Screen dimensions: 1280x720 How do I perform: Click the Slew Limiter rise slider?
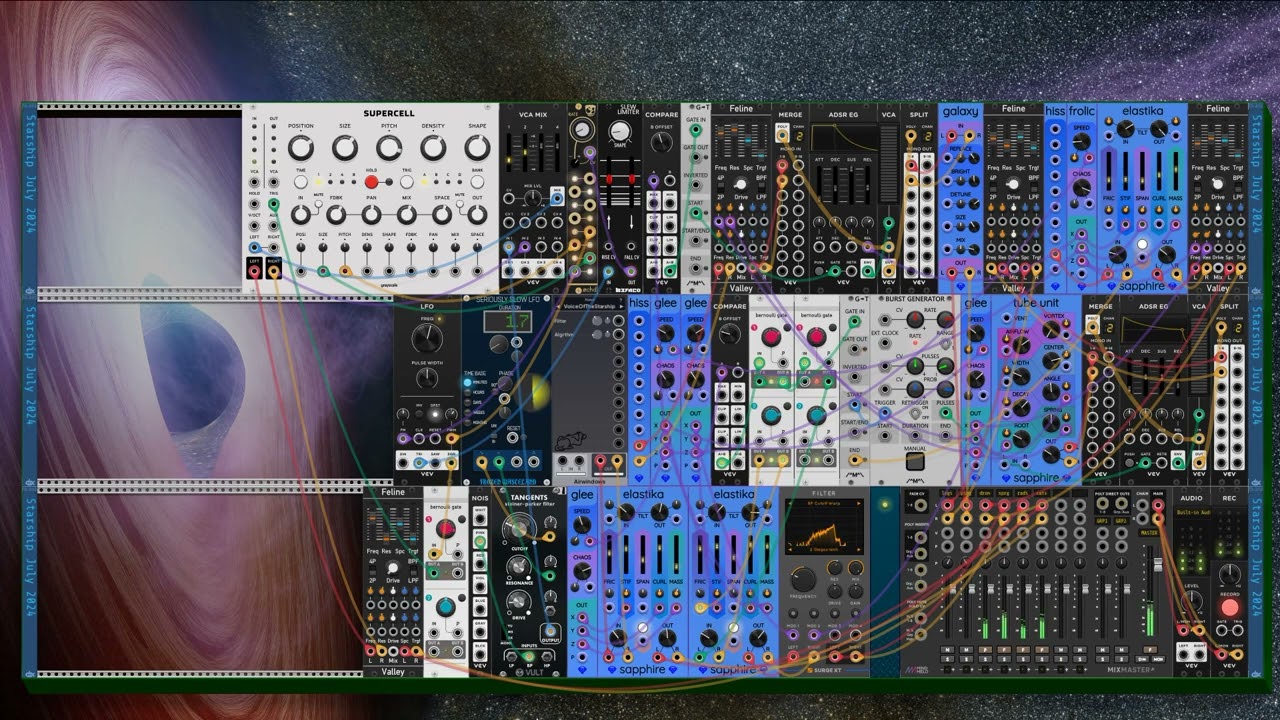click(x=609, y=180)
